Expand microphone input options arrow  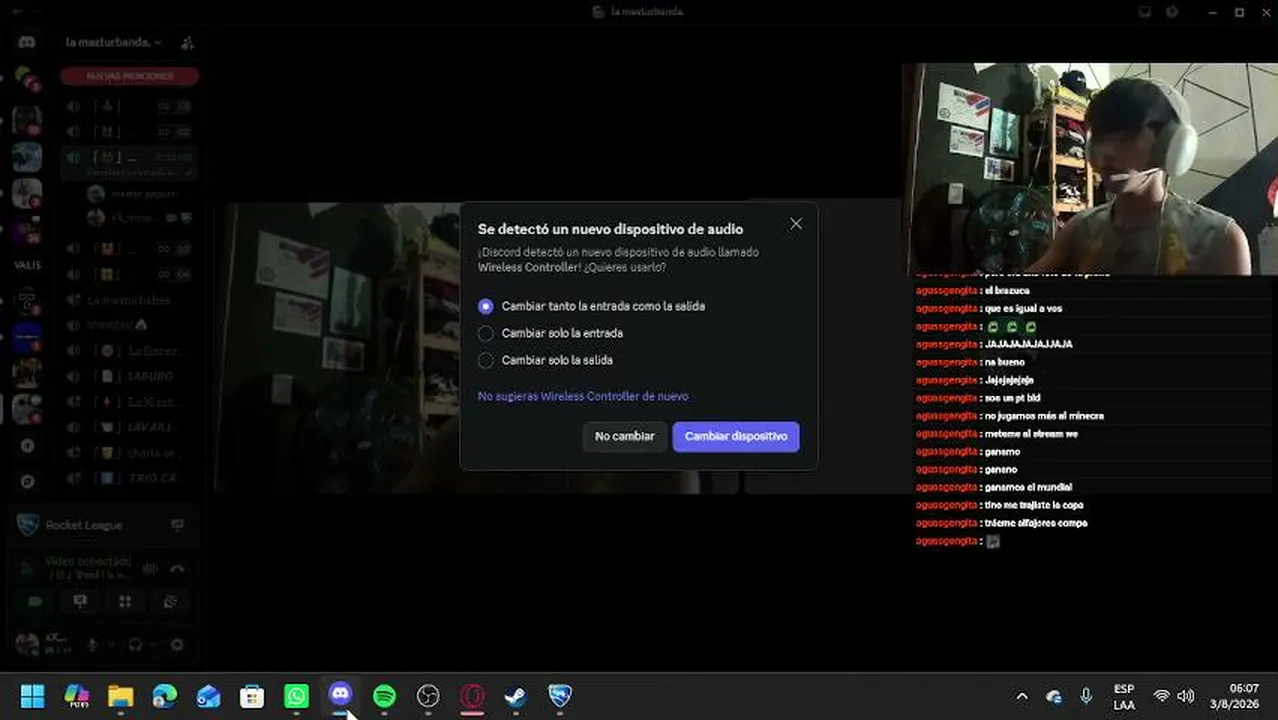click(110, 645)
